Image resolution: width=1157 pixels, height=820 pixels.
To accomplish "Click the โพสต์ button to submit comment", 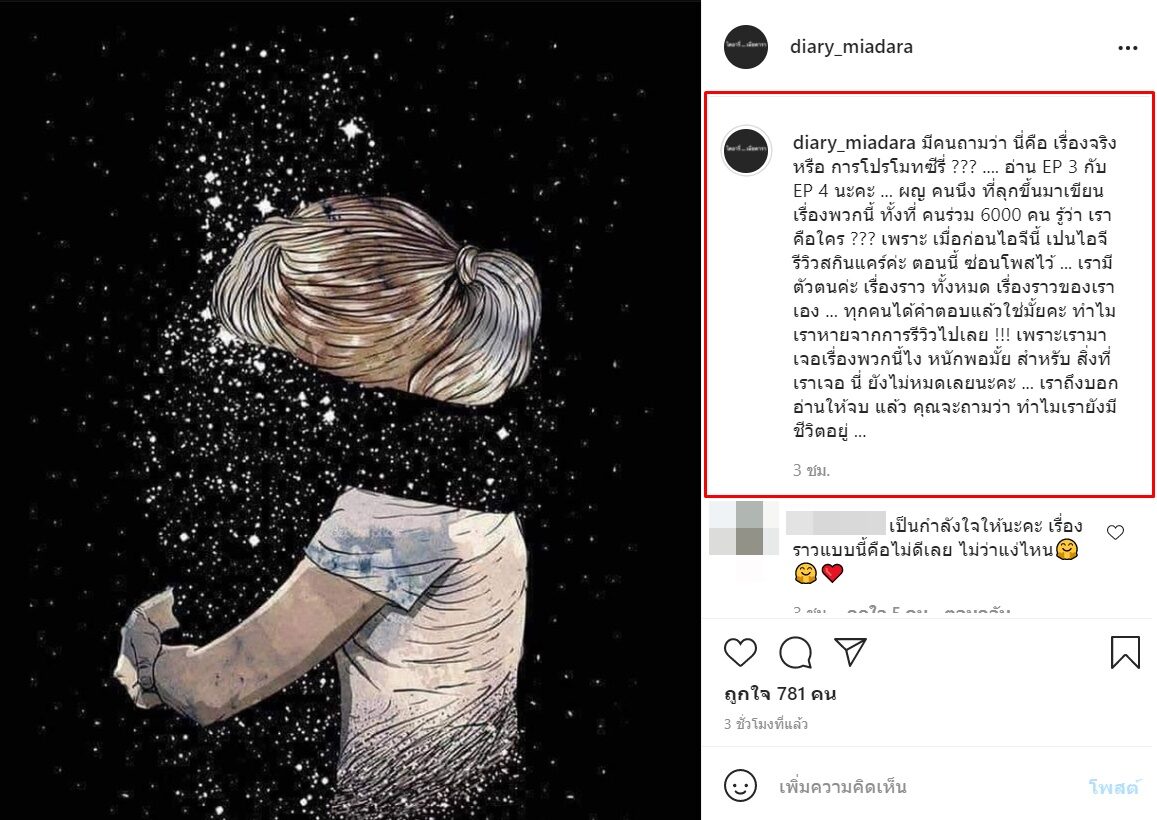I will pyautogui.click(x=1113, y=788).
